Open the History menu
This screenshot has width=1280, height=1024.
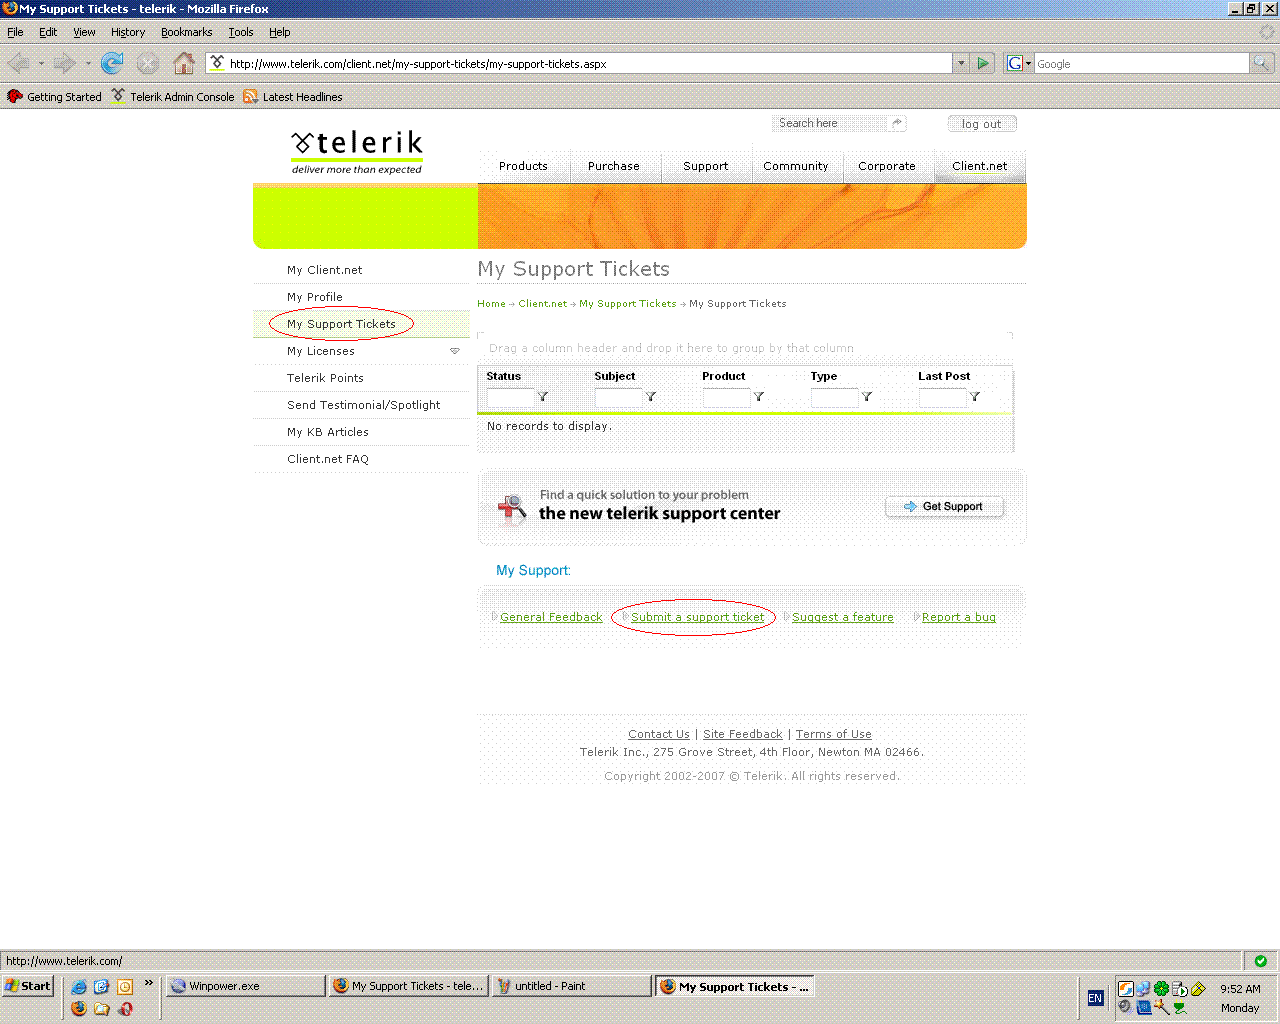[x=128, y=32]
